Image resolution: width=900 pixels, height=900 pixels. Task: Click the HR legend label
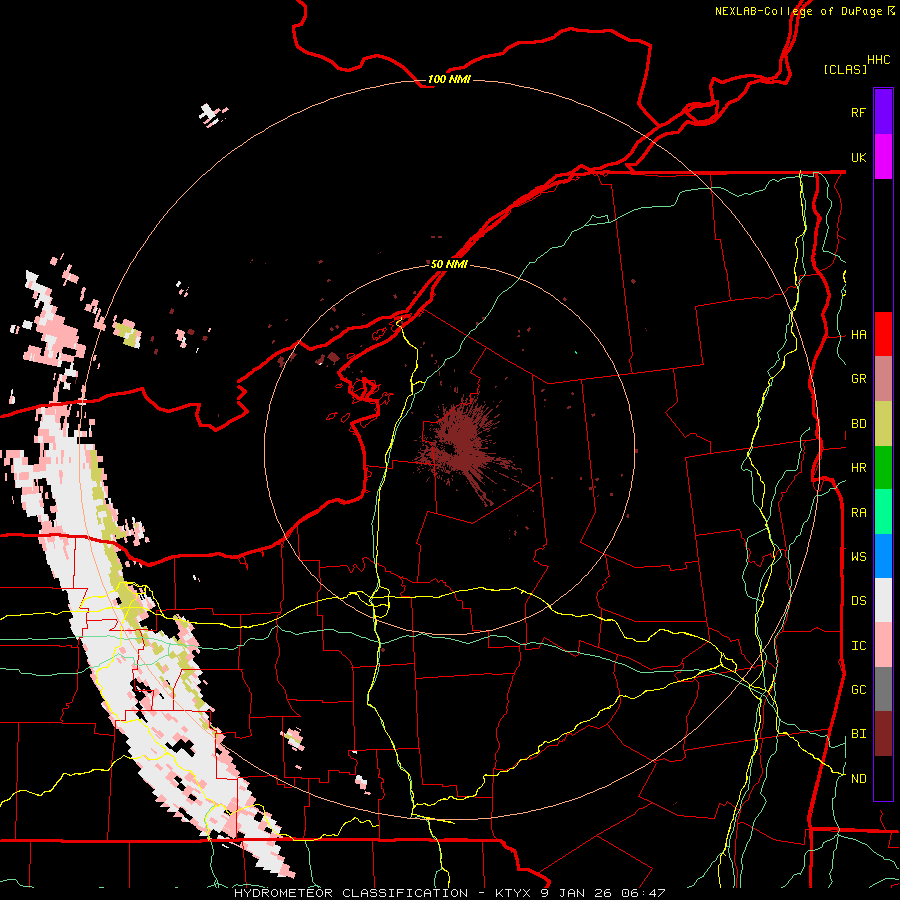tap(859, 468)
